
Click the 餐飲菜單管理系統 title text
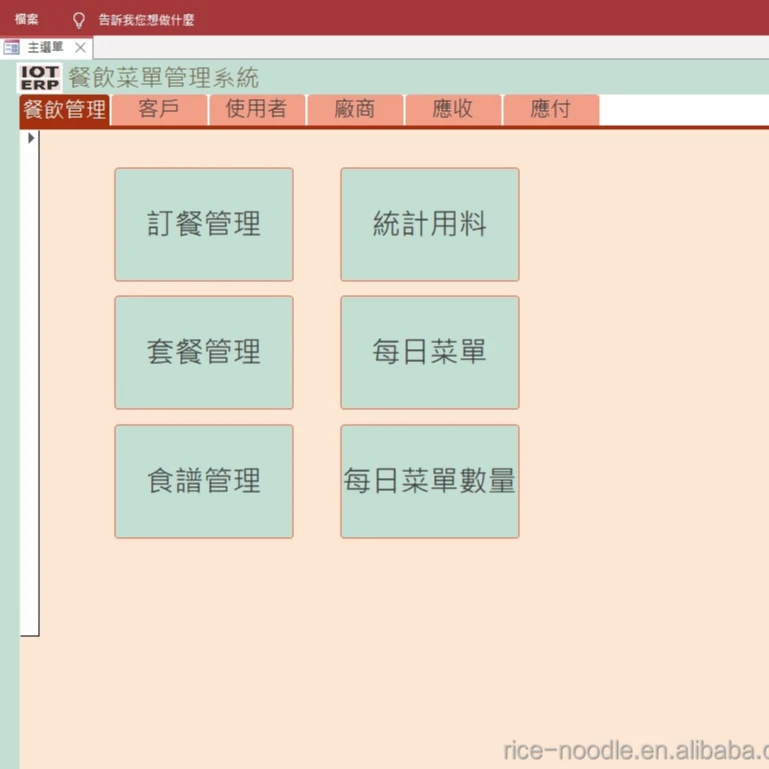tap(163, 77)
